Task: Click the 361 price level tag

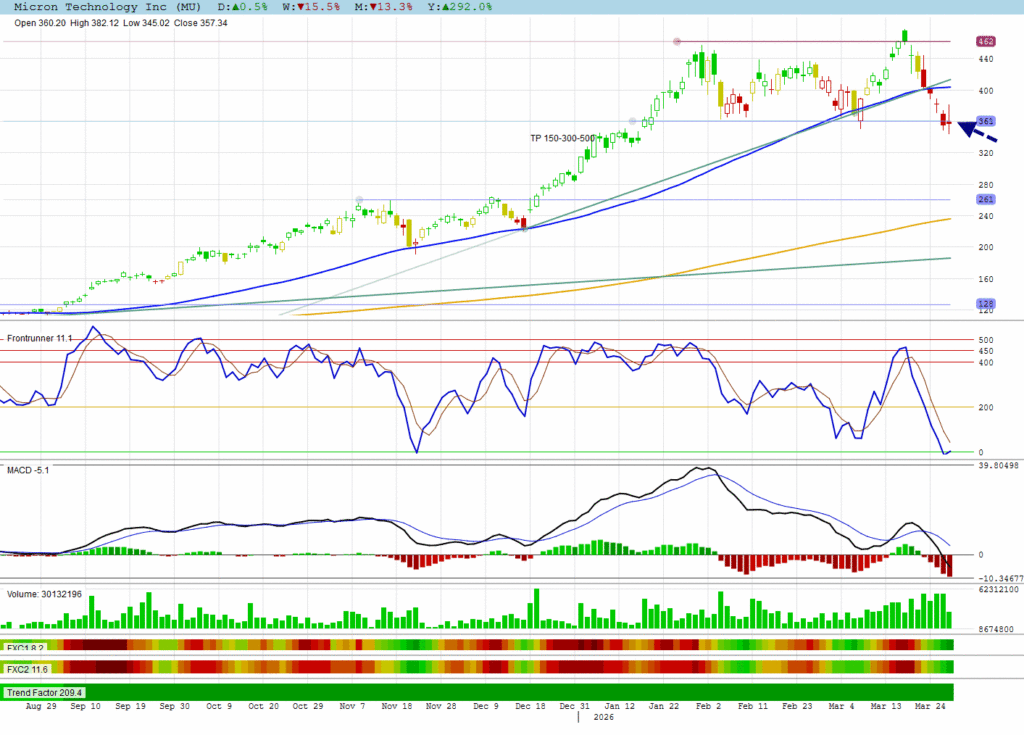Action: click(984, 121)
